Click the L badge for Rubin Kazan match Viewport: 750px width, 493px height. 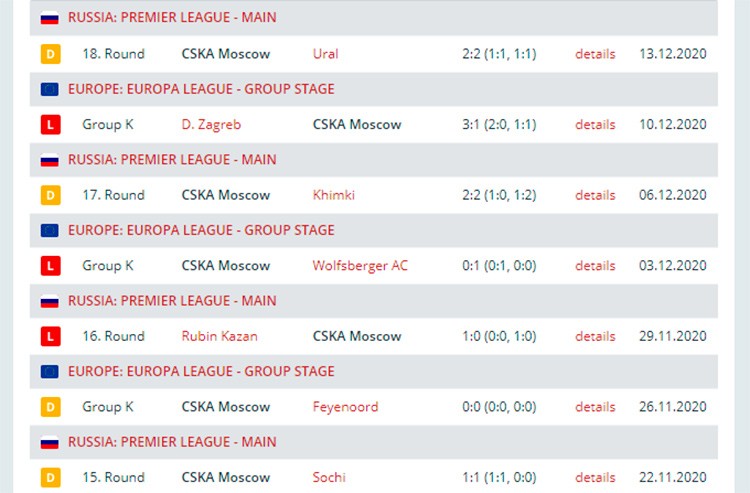pos(50,336)
